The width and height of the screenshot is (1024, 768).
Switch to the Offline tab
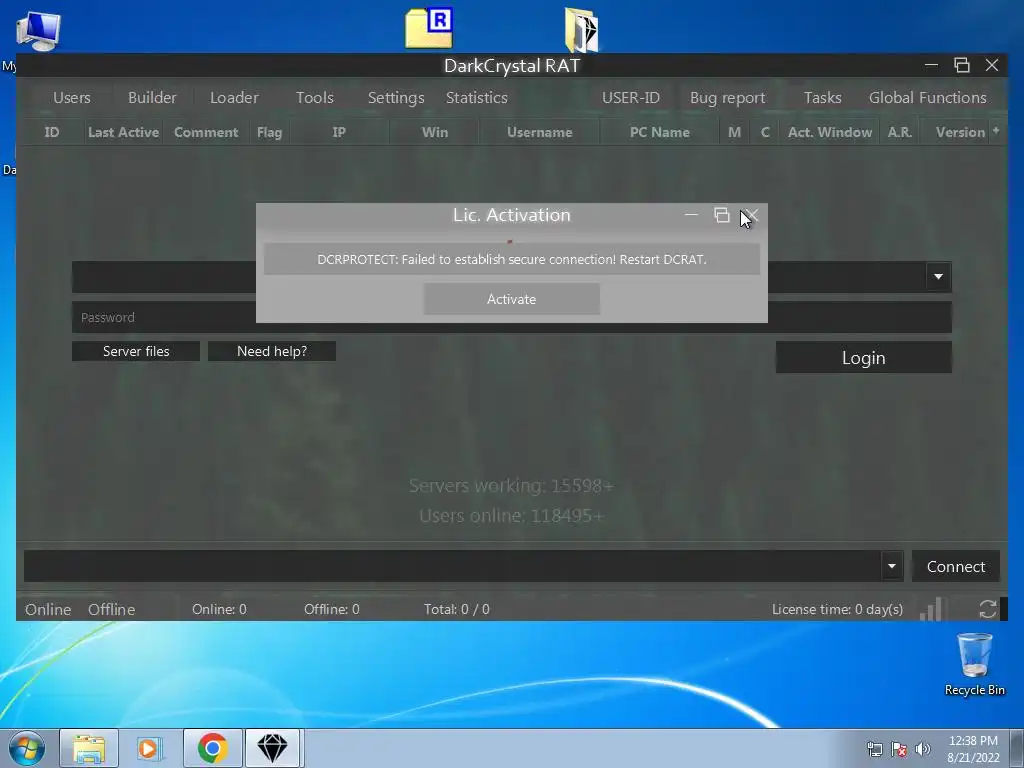click(111, 609)
